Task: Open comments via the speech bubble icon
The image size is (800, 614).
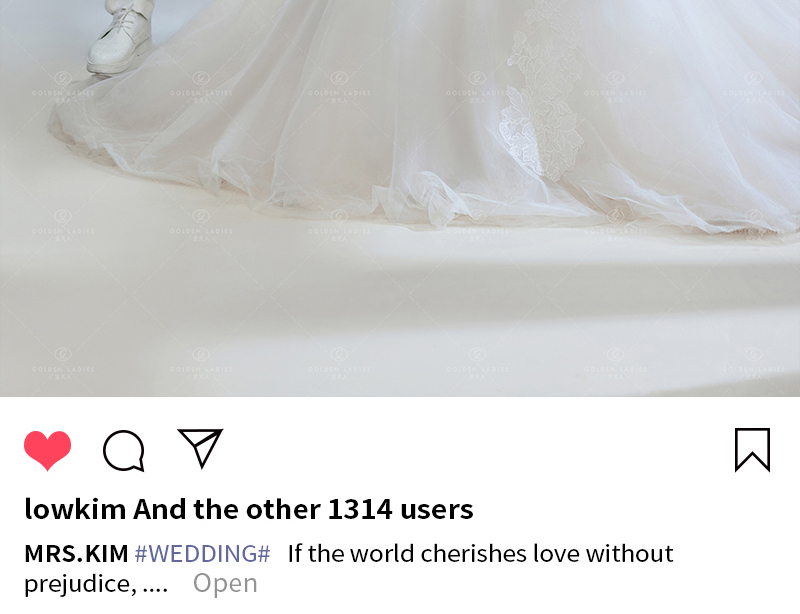Action: pos(124,450)
